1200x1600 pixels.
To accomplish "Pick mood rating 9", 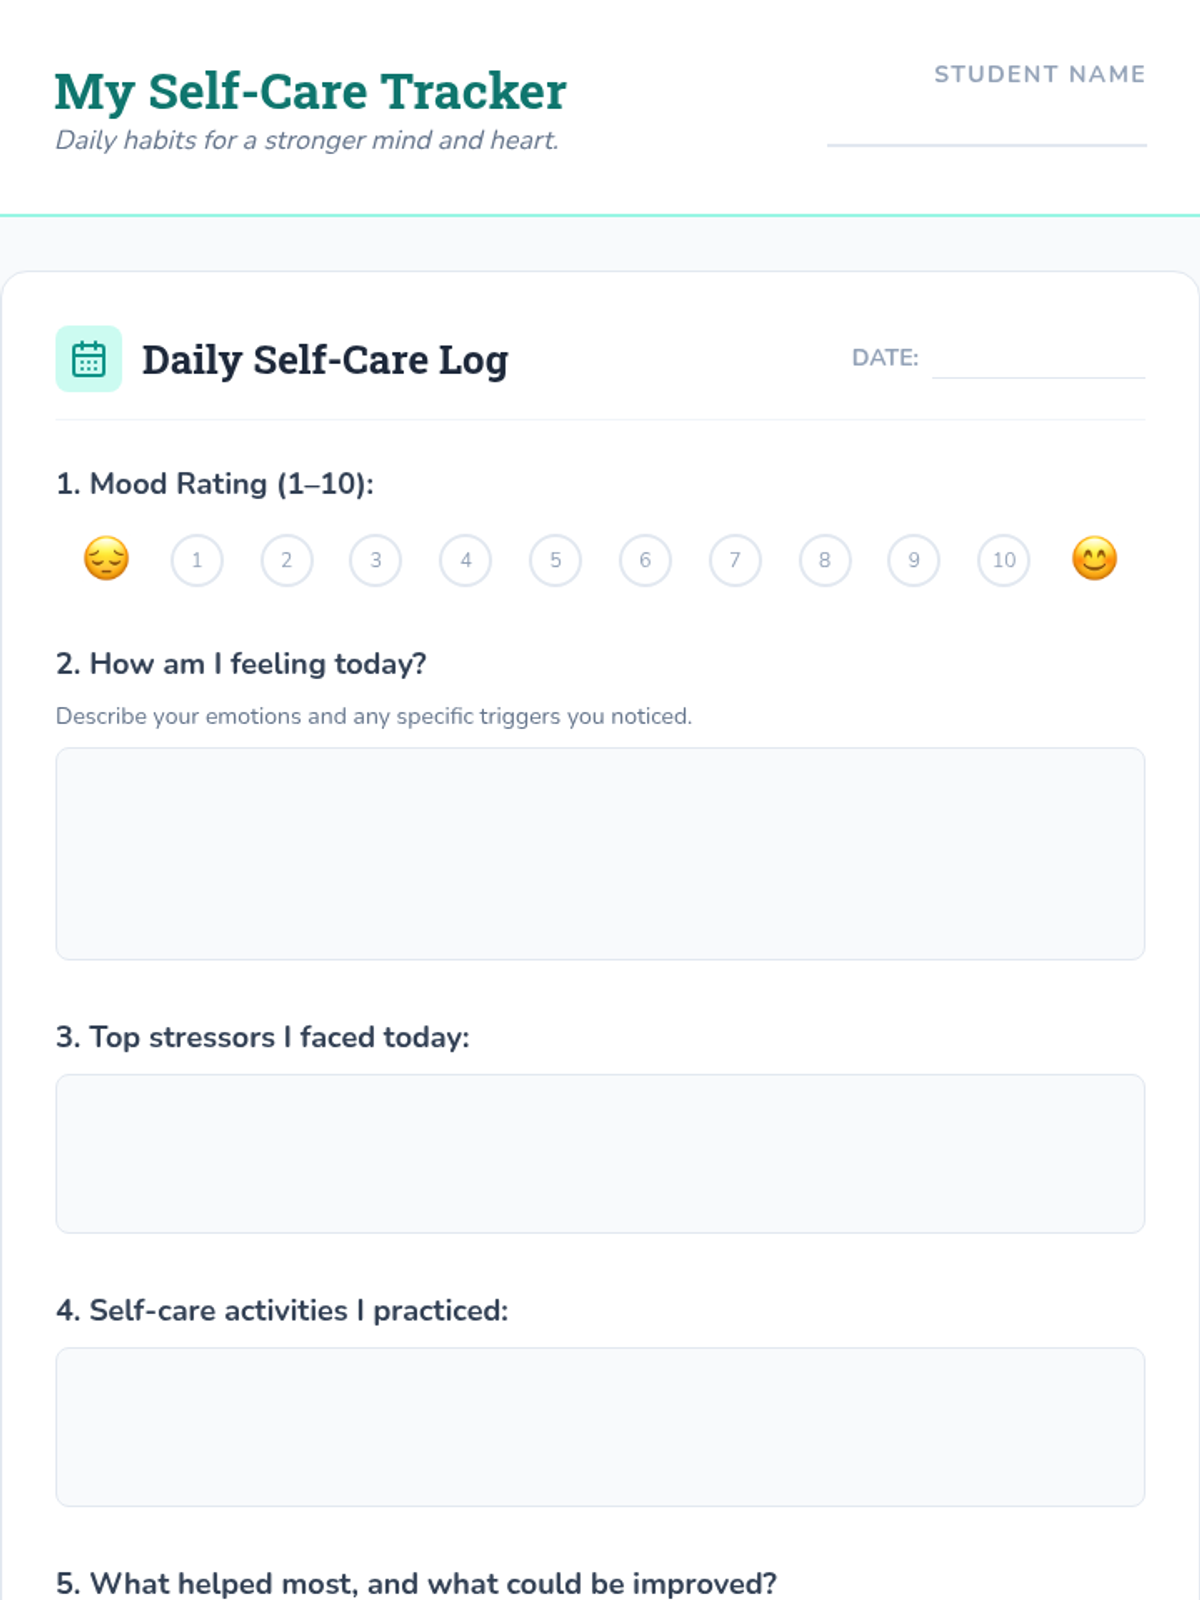I will 914,560.
